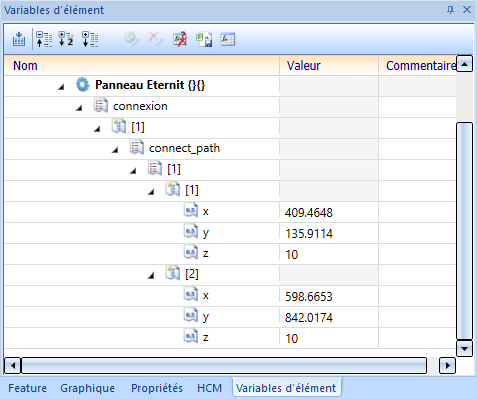Click the vertical scrollbar up arrow

pos(464,64)
